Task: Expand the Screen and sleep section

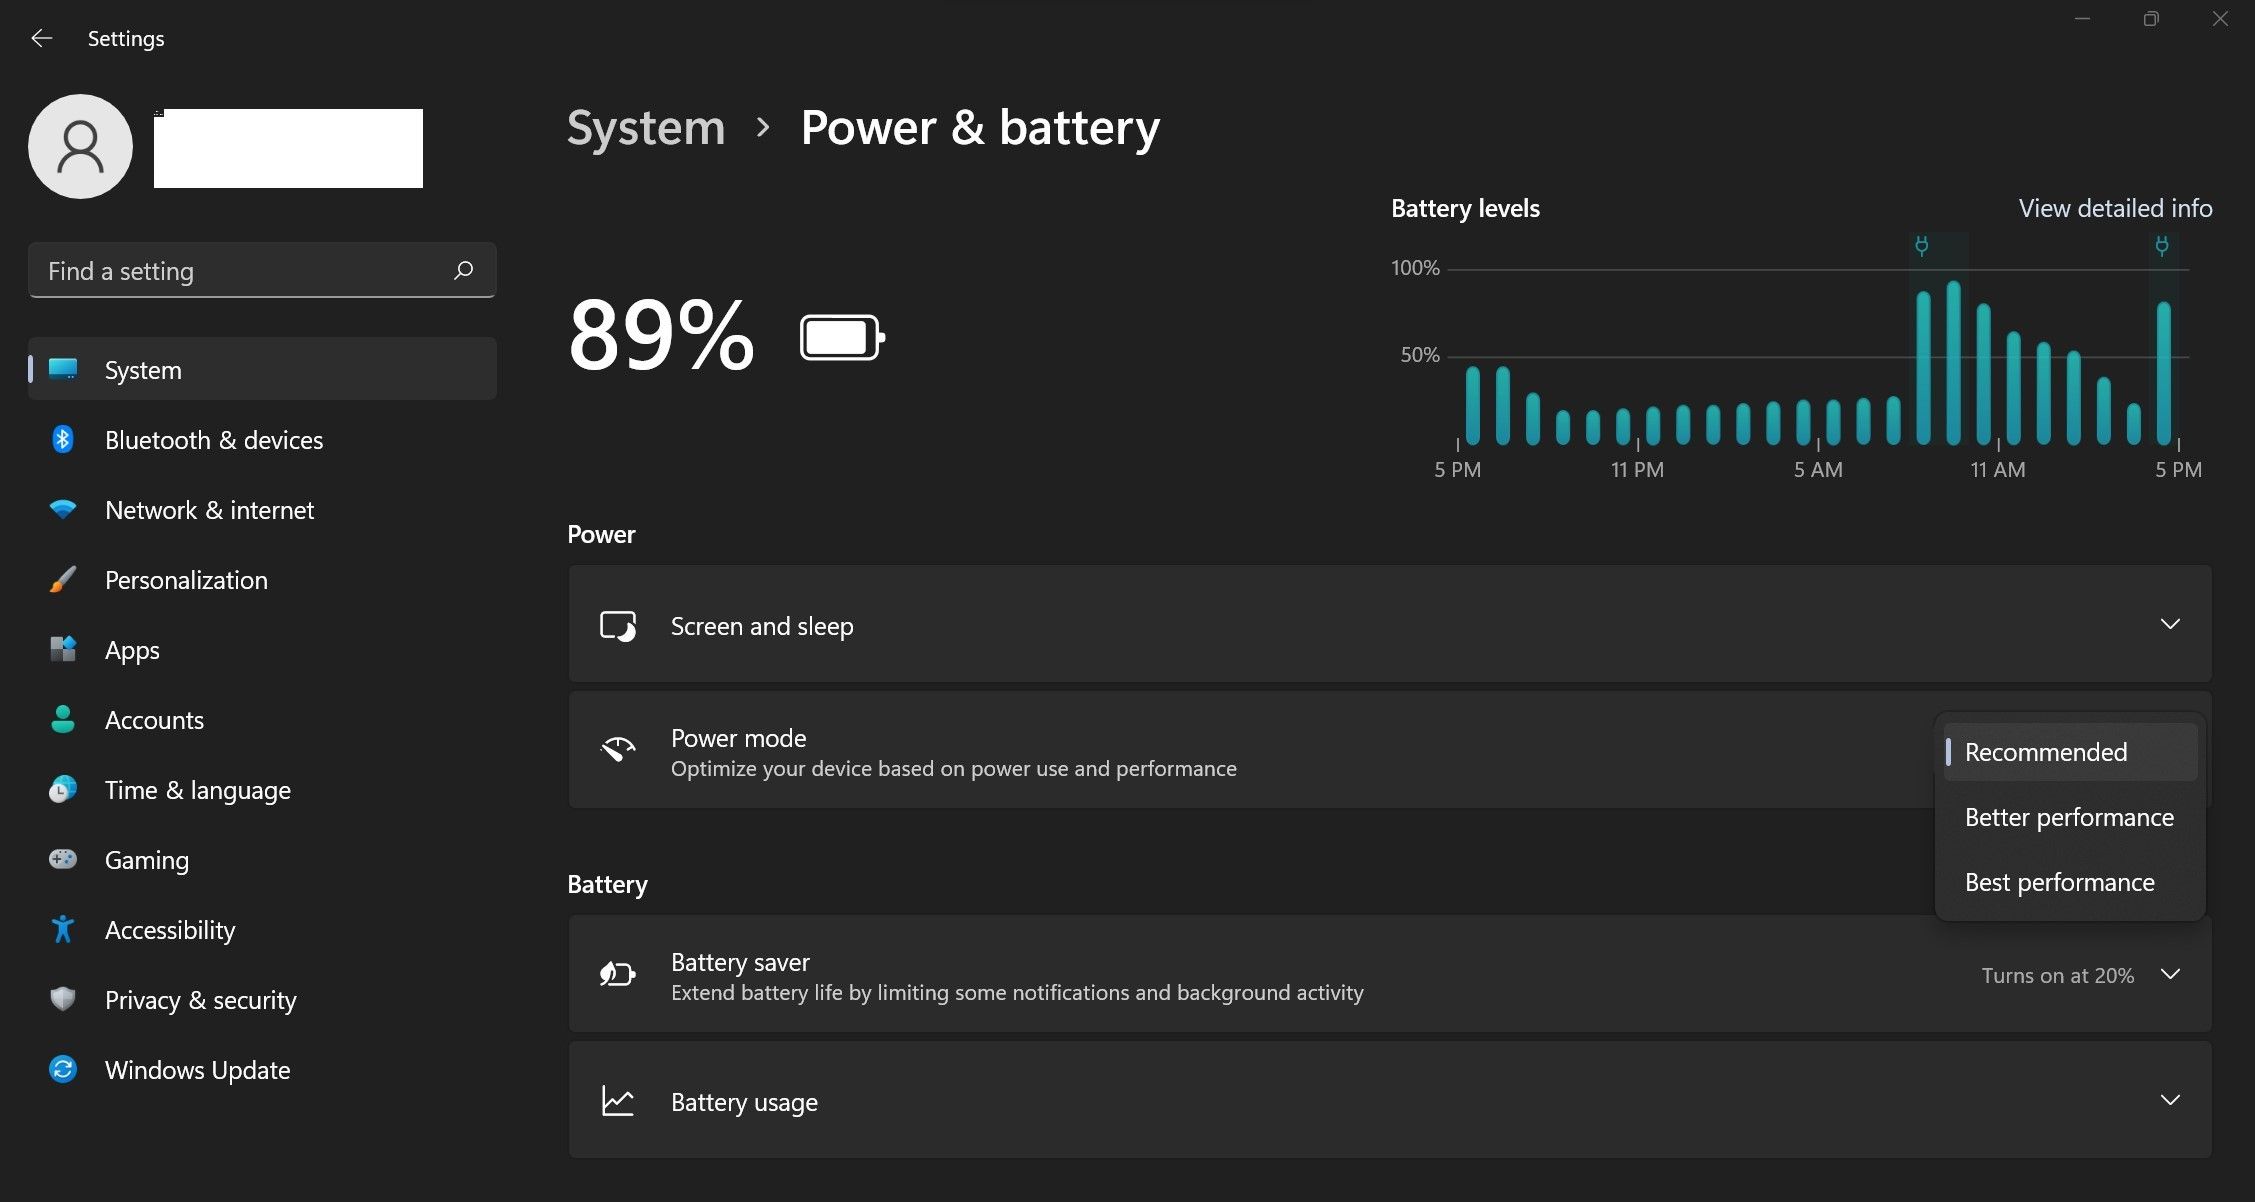Action: [2170, 623]
